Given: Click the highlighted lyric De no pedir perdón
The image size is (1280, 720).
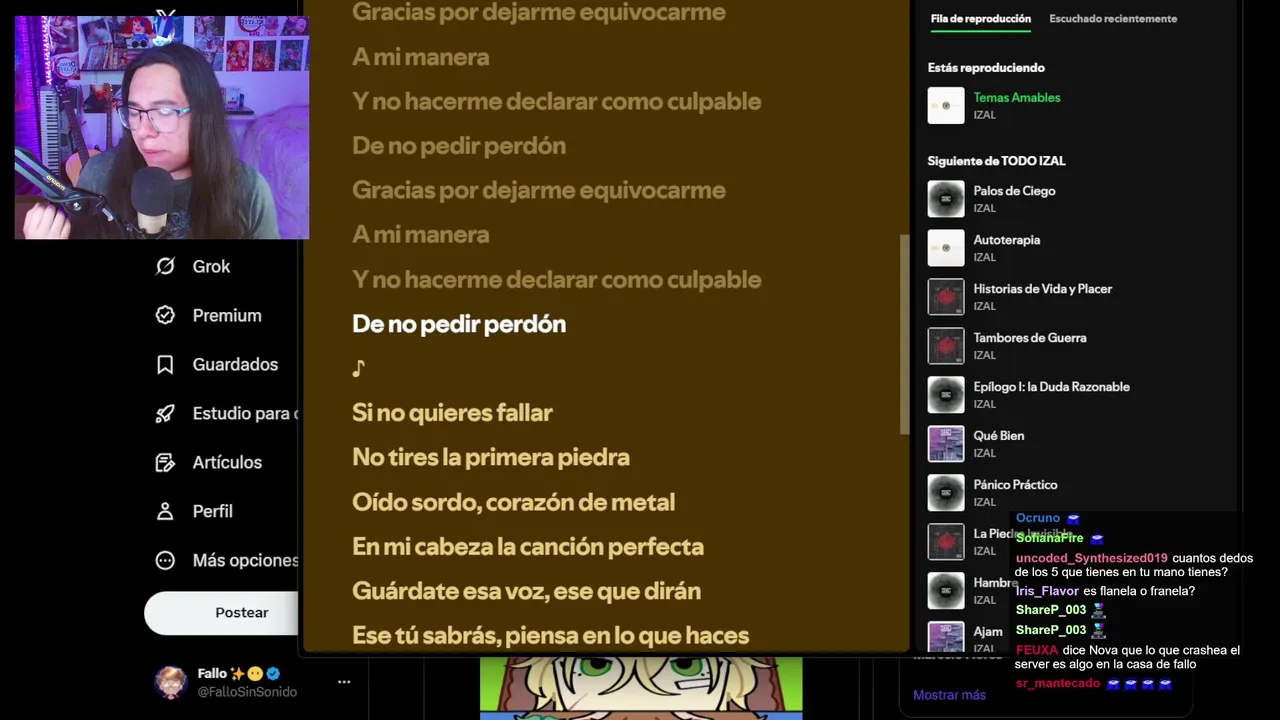Looking at the screenshot, I should [x=459, y=324].
